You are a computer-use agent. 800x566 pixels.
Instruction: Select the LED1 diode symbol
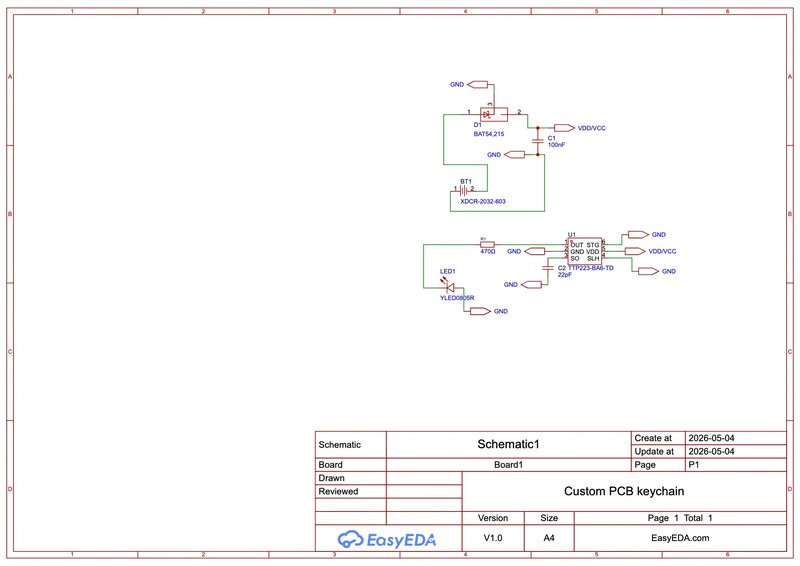point(449,287)
